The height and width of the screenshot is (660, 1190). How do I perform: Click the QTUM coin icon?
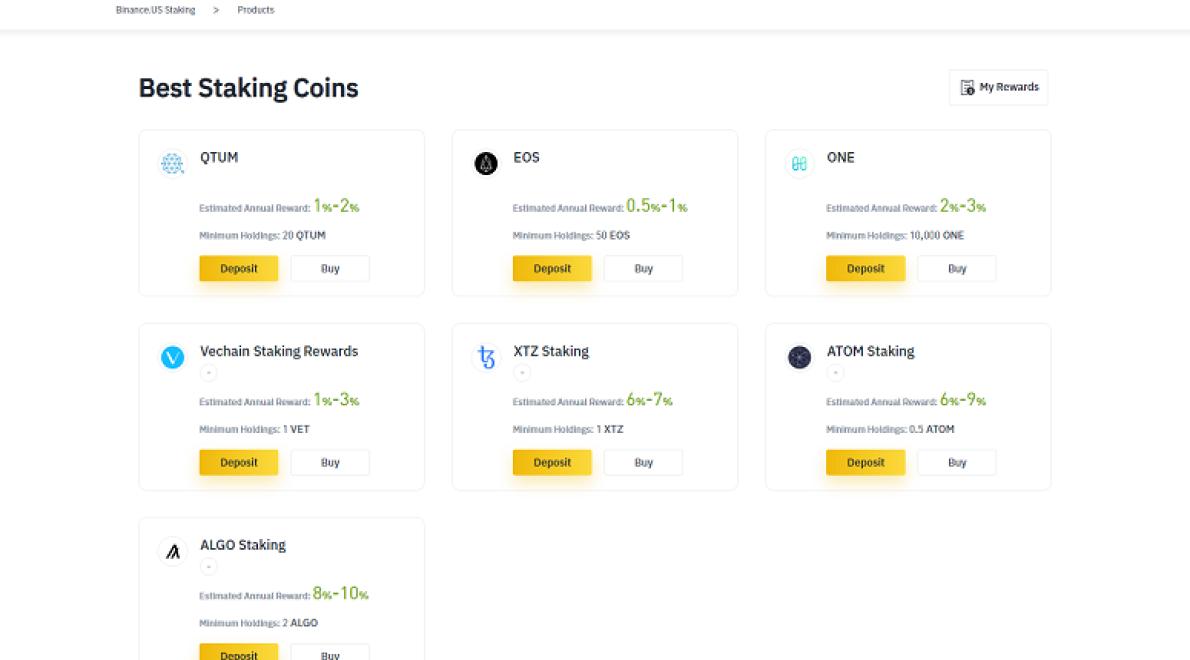point(172,163)
